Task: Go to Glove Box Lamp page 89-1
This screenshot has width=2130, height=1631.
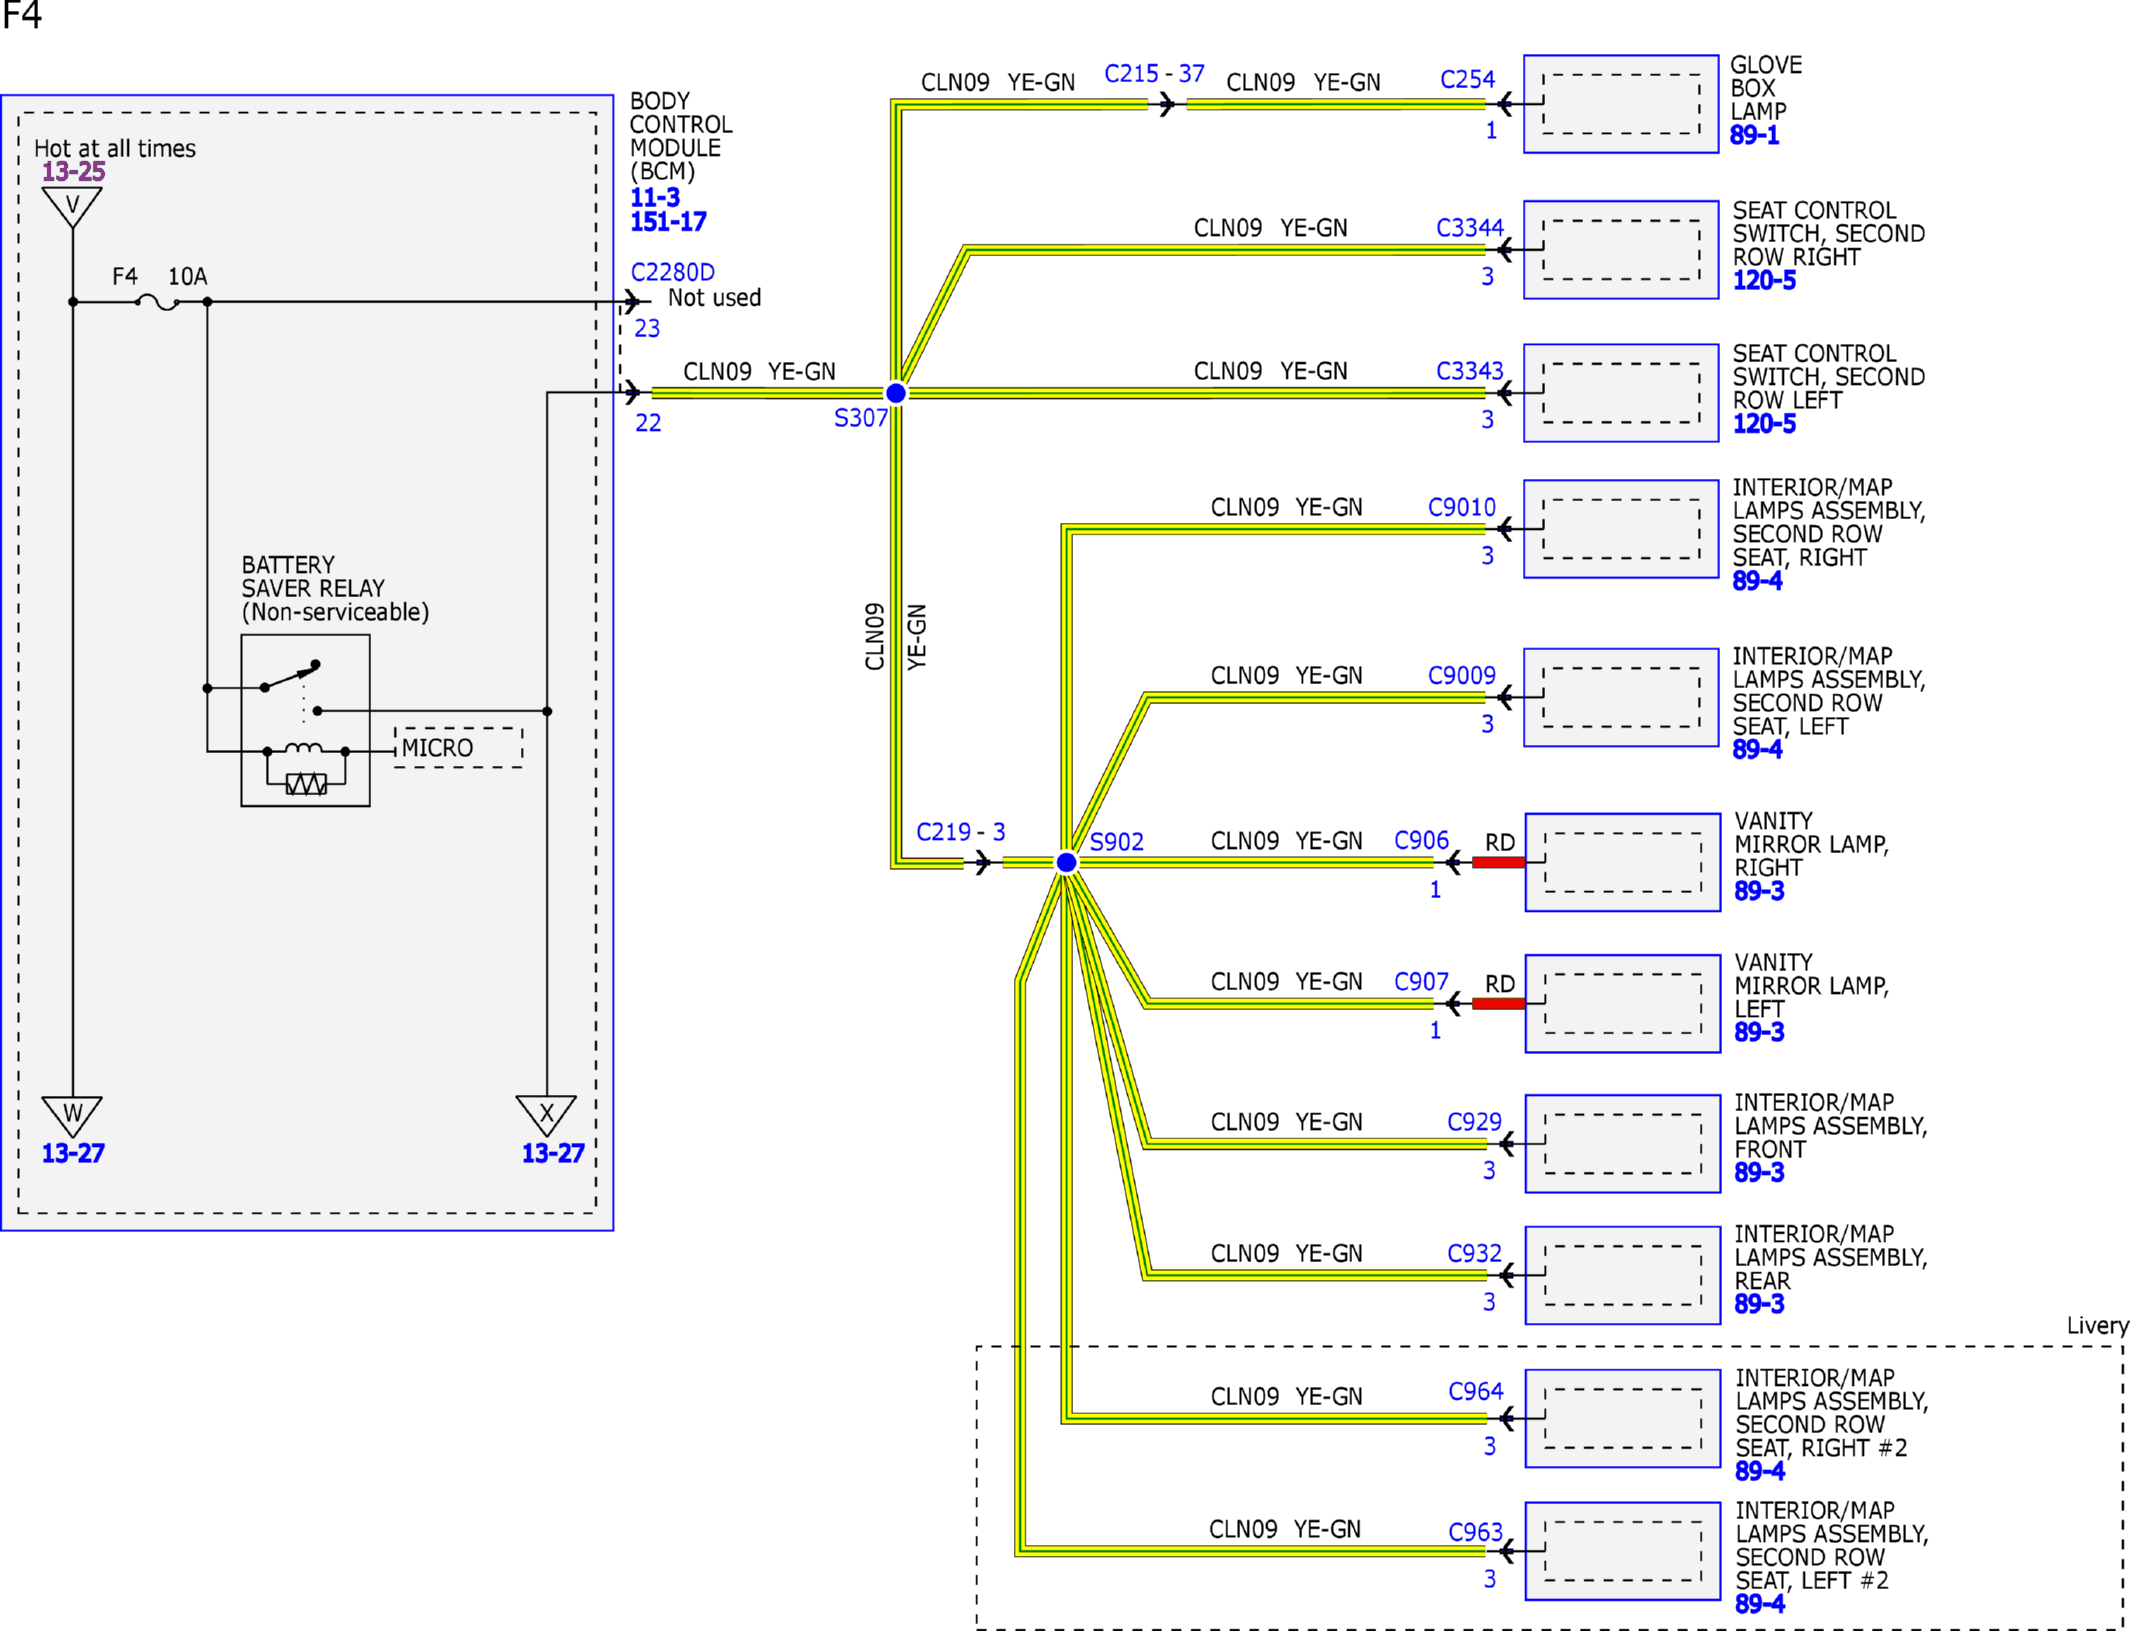Action: tap(1754, 135)
